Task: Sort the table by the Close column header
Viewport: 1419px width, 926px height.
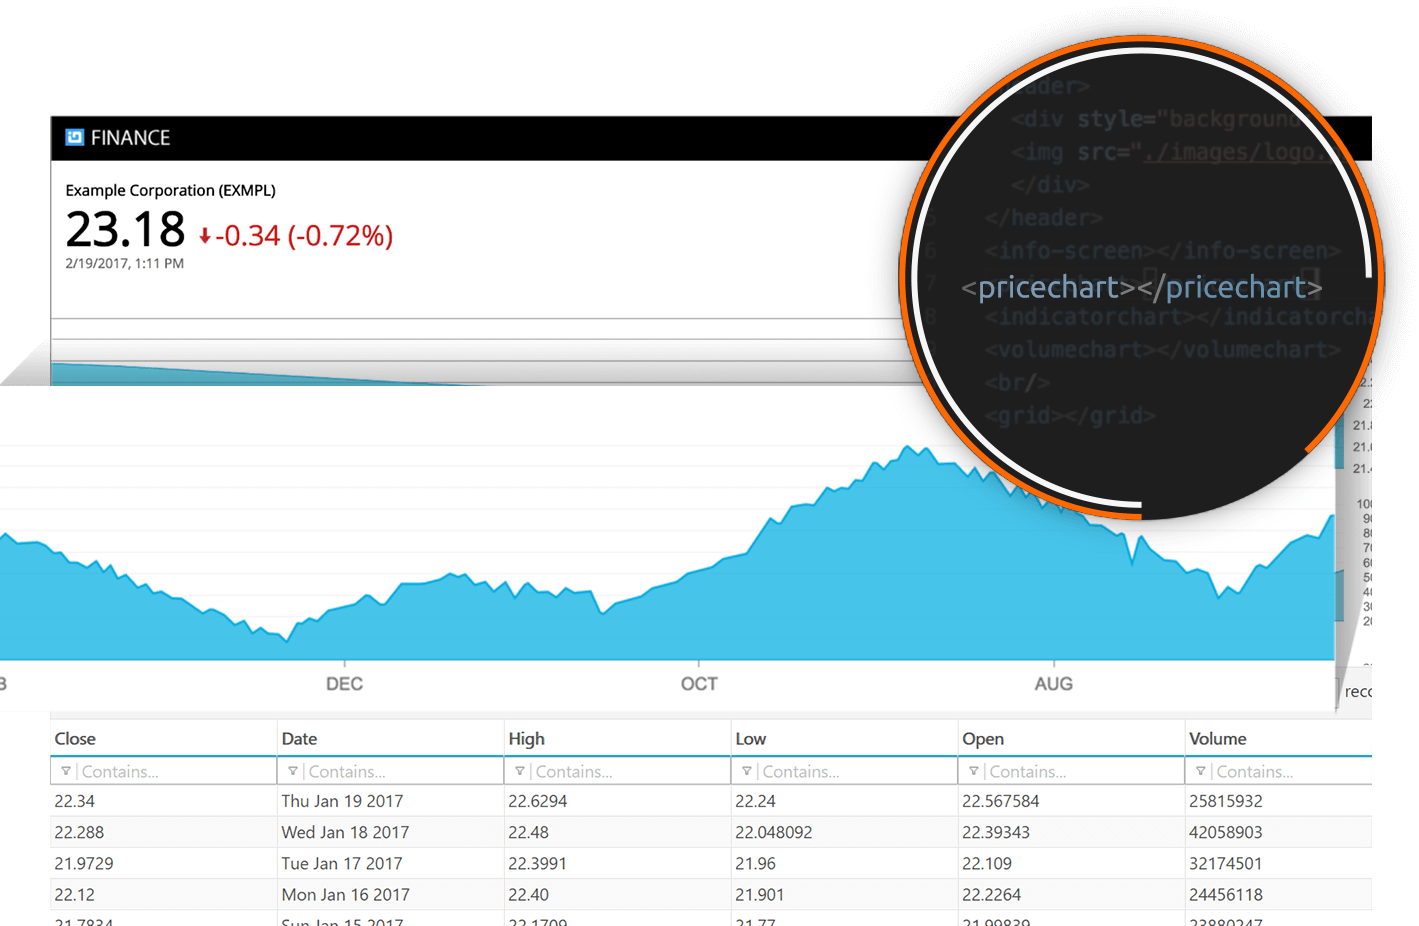Action: coord(74,738)
